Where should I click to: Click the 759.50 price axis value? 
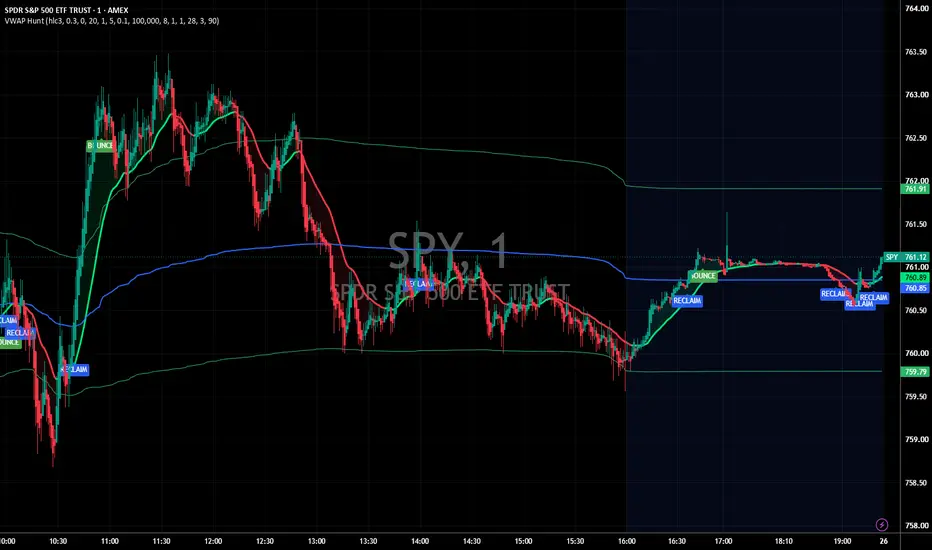(916, 397)
